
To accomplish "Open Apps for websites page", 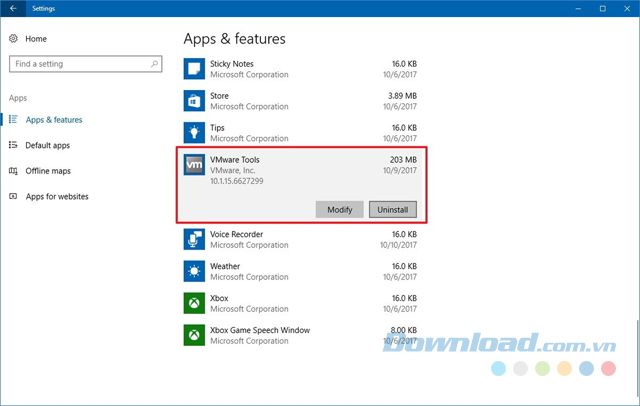I will (57, 197).
